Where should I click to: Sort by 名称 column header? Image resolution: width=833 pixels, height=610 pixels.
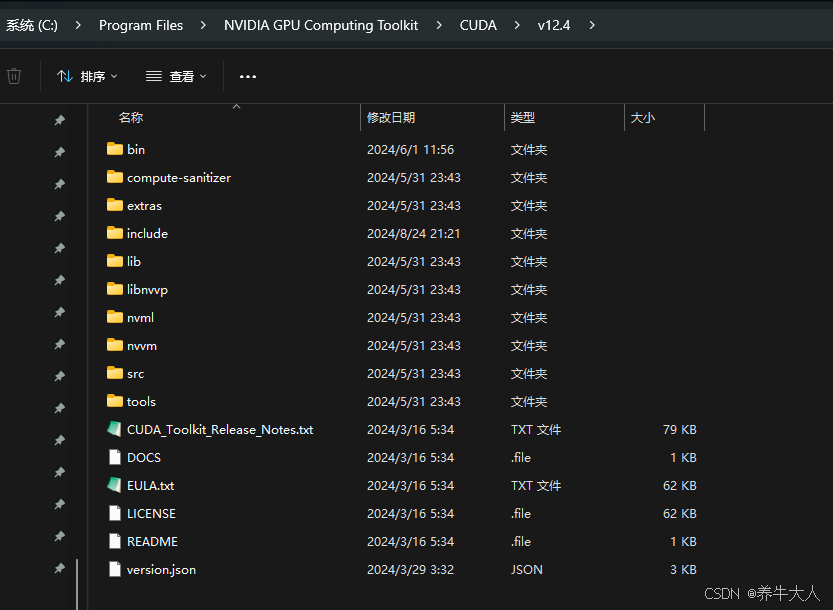pyautogui.click(x=131, y=117)
